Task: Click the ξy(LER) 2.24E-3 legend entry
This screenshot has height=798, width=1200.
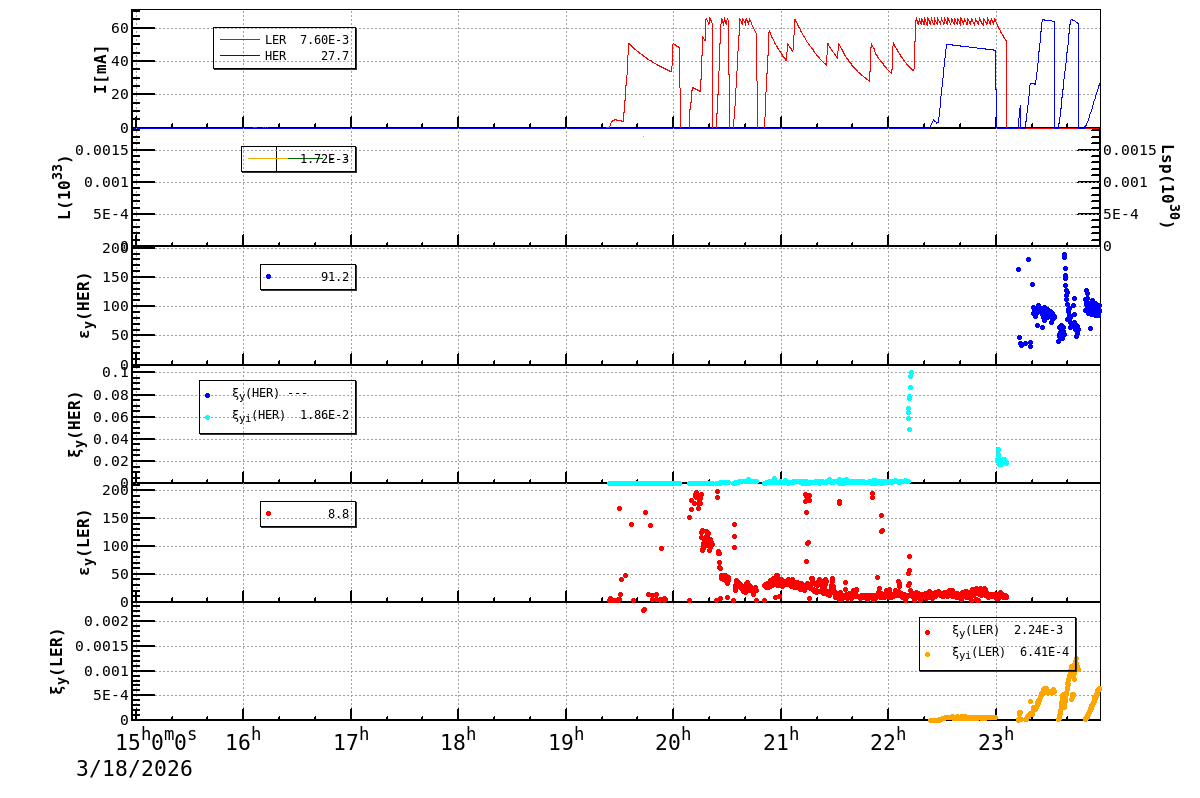Action: coord(995,631)
